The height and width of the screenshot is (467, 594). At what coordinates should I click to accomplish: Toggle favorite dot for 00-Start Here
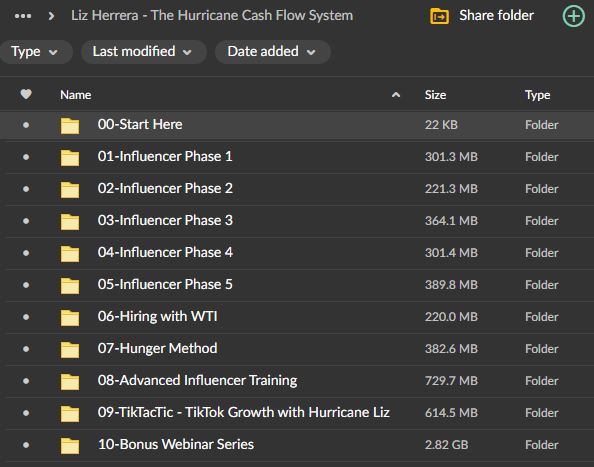[26, 125]
